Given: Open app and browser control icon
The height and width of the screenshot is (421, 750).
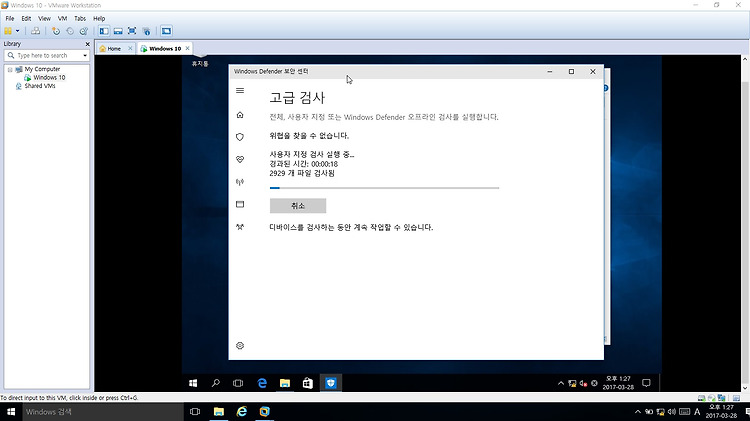Looking at the screenshot, I should [x=240, y=204].
